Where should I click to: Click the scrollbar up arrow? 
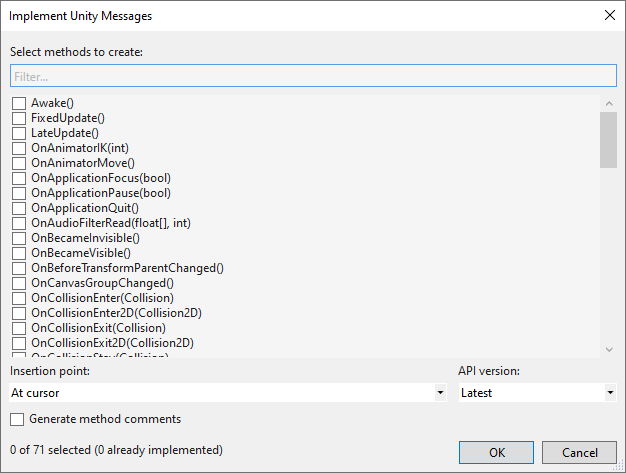pyautogui.click(x=609, y=104)
